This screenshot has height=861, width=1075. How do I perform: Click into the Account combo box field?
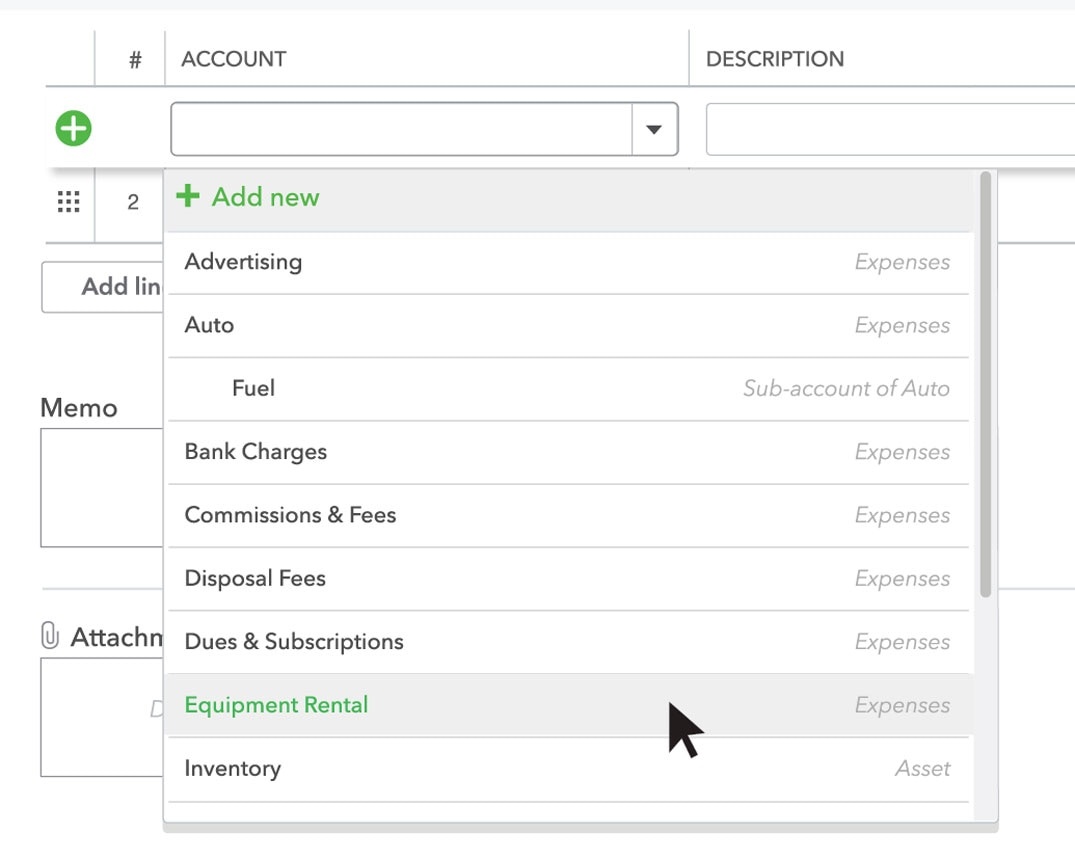(401, 129)
